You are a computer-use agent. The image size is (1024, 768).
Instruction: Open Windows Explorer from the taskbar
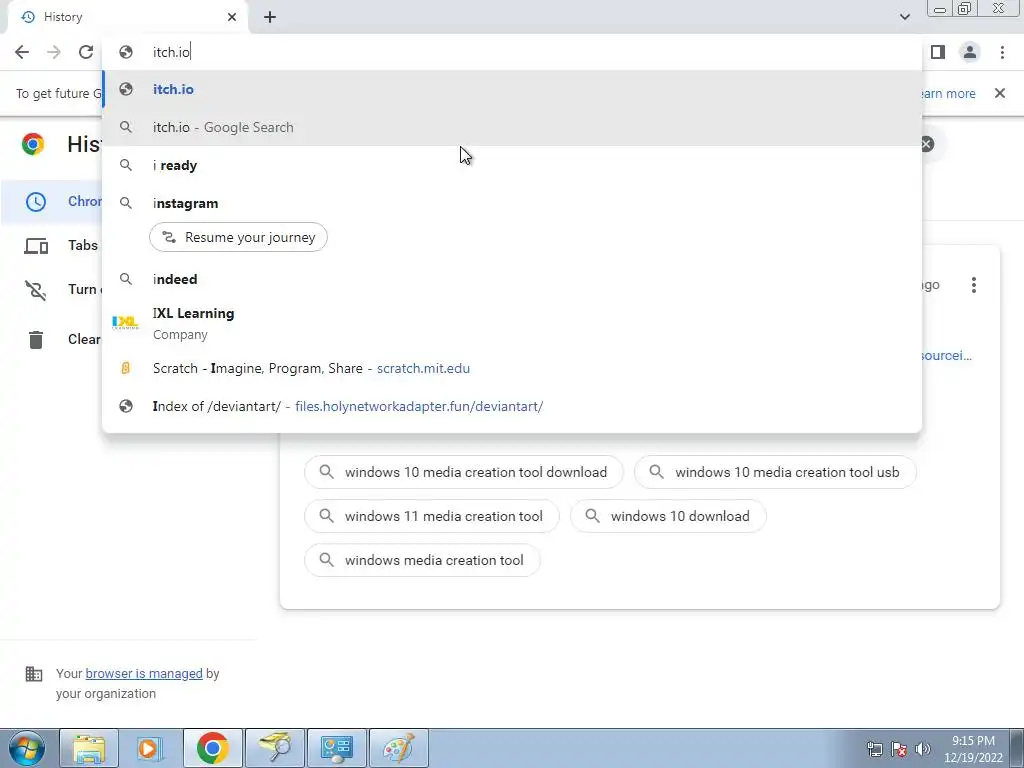[89, 748]
